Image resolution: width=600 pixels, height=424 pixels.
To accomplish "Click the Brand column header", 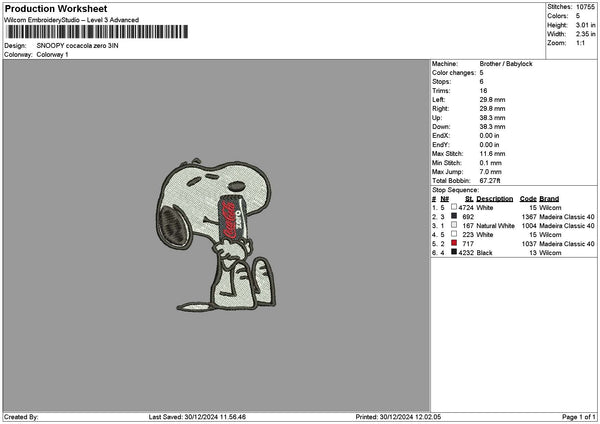I will tap(549, 199).
